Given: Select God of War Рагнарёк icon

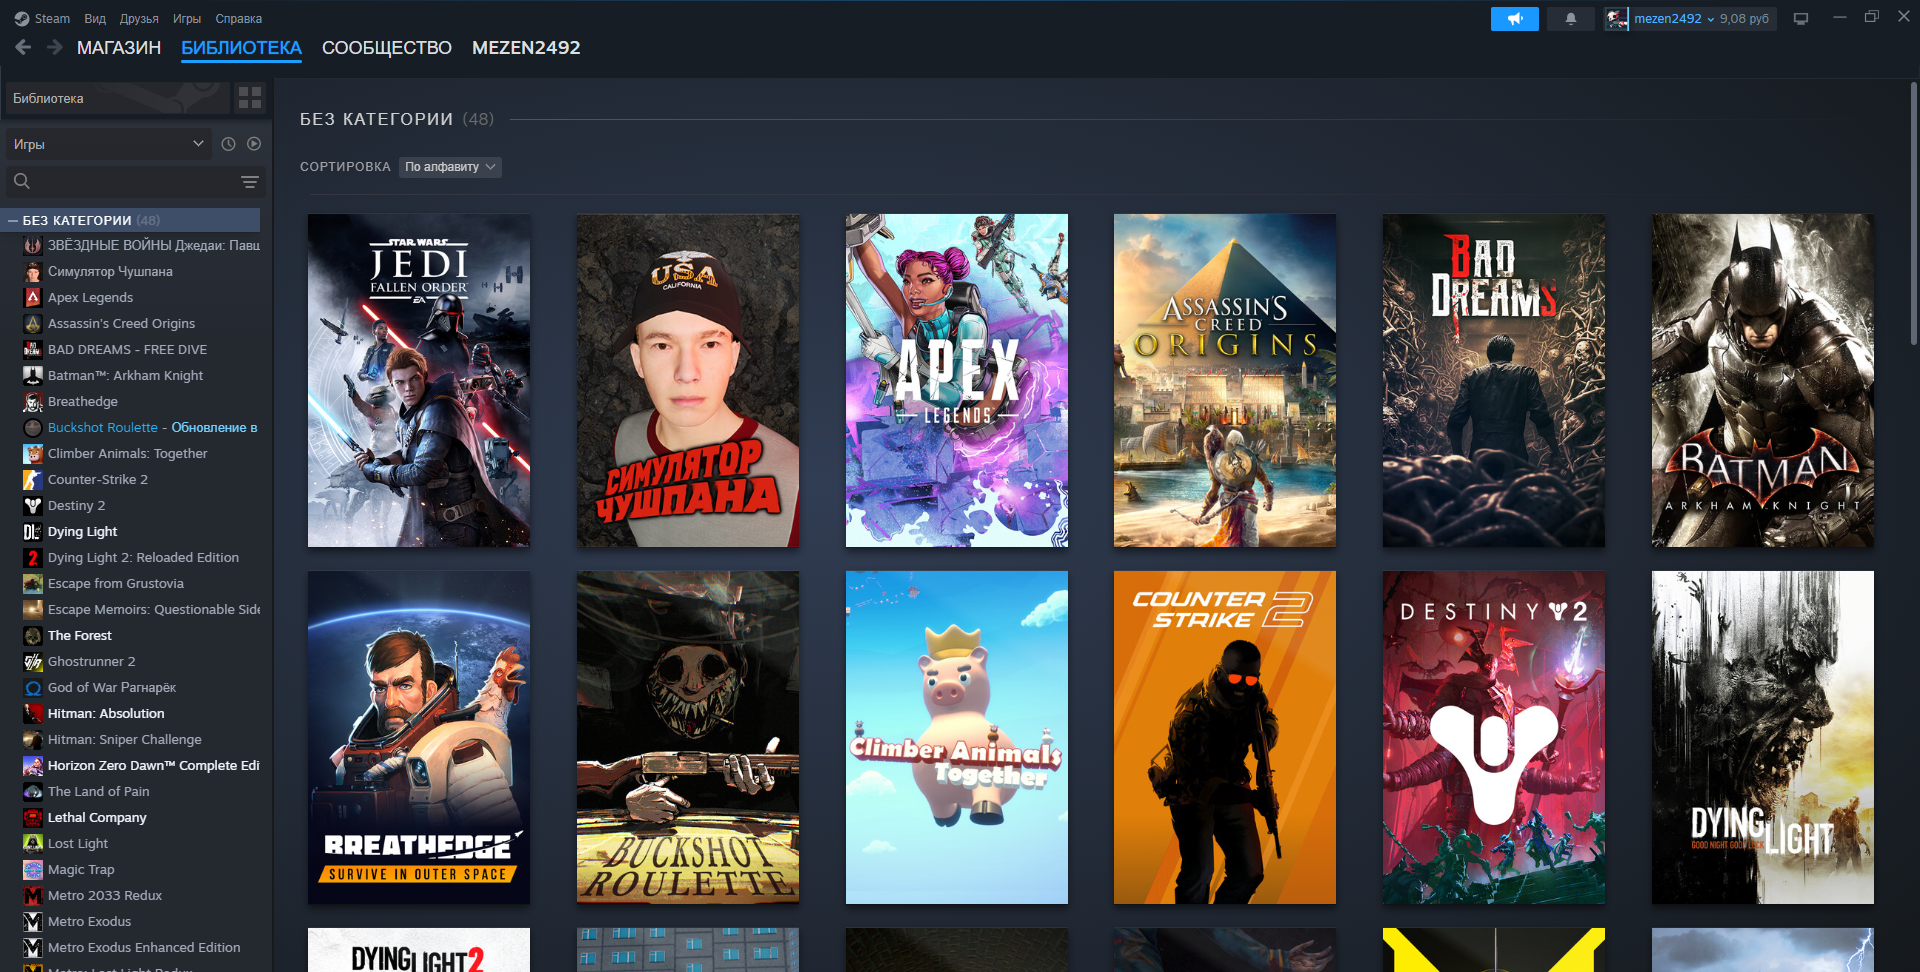Looking at the screenshot, I should click(x=33, y=687).
